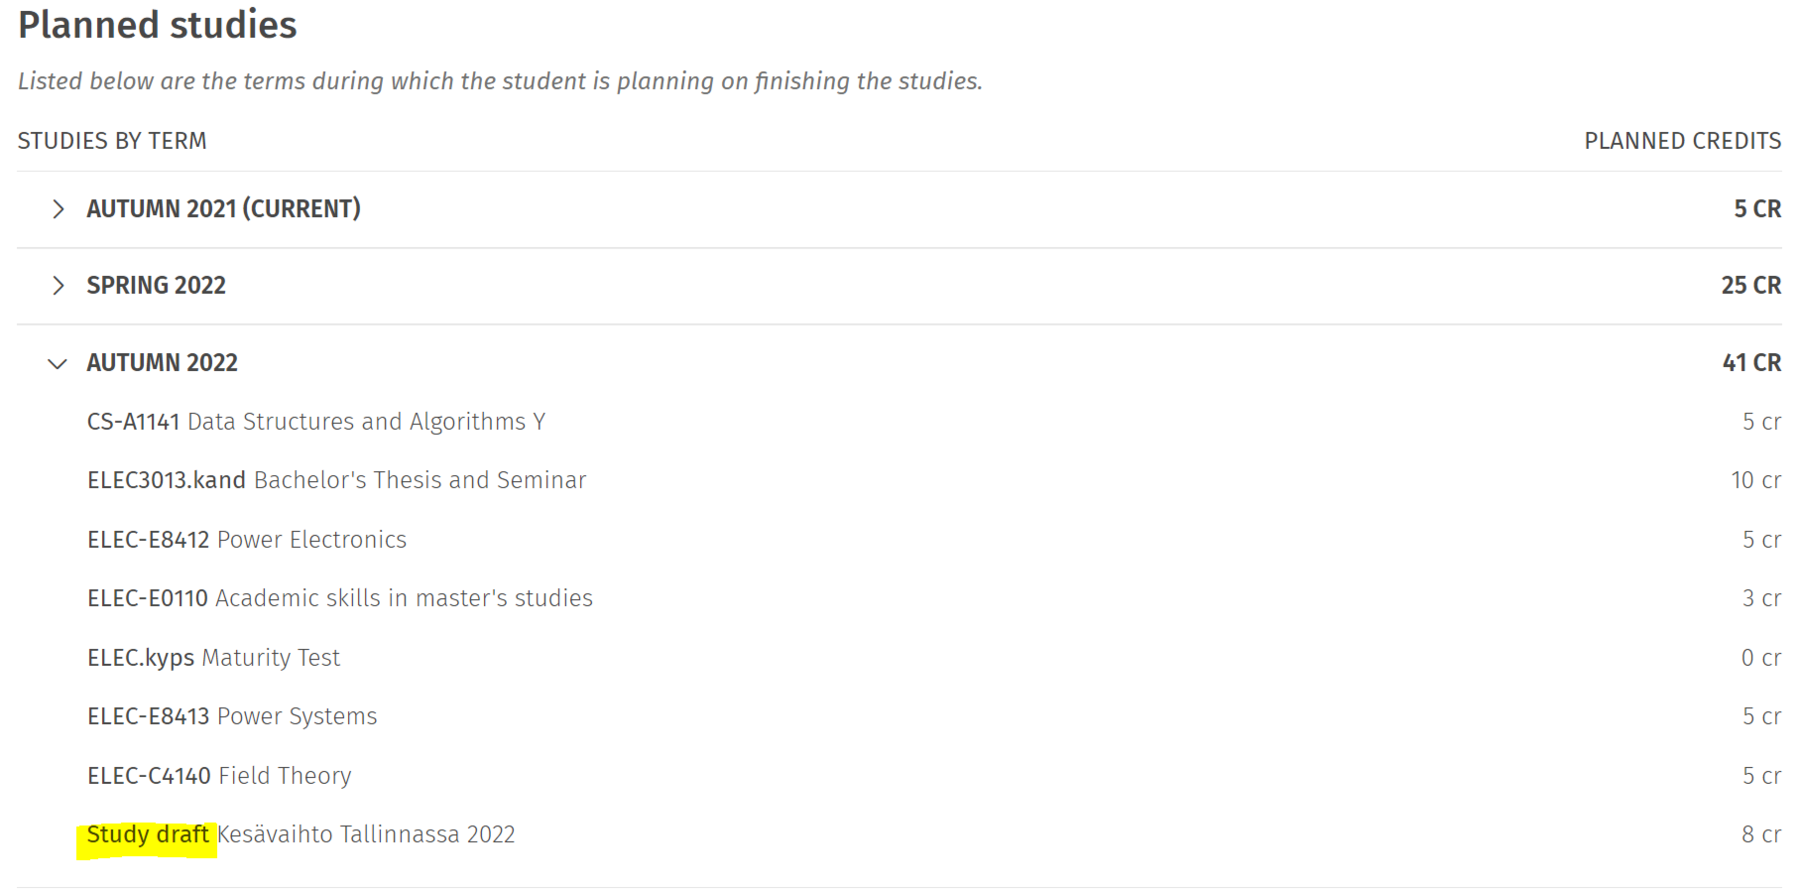Click the STUDIES BY TERM column header
Viewport: 1800px width, 890px height.
112,141
